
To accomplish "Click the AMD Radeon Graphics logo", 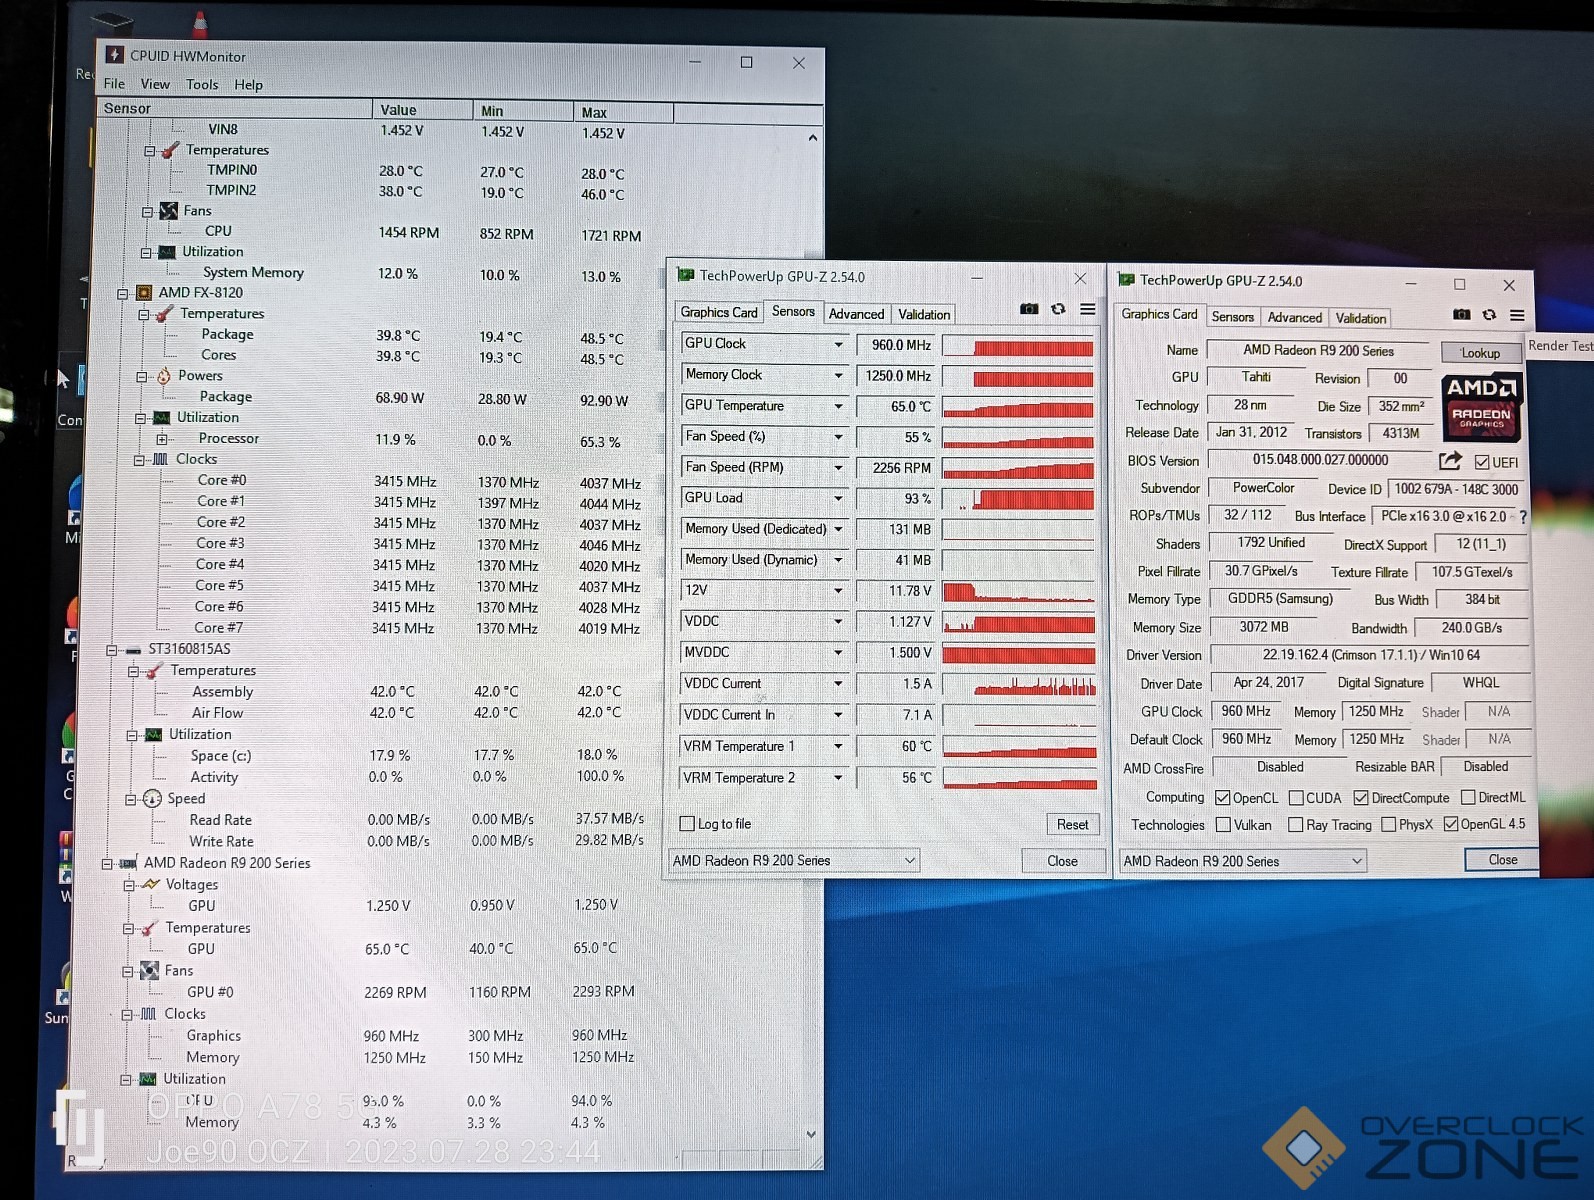I will click(x=1481, y=407).
